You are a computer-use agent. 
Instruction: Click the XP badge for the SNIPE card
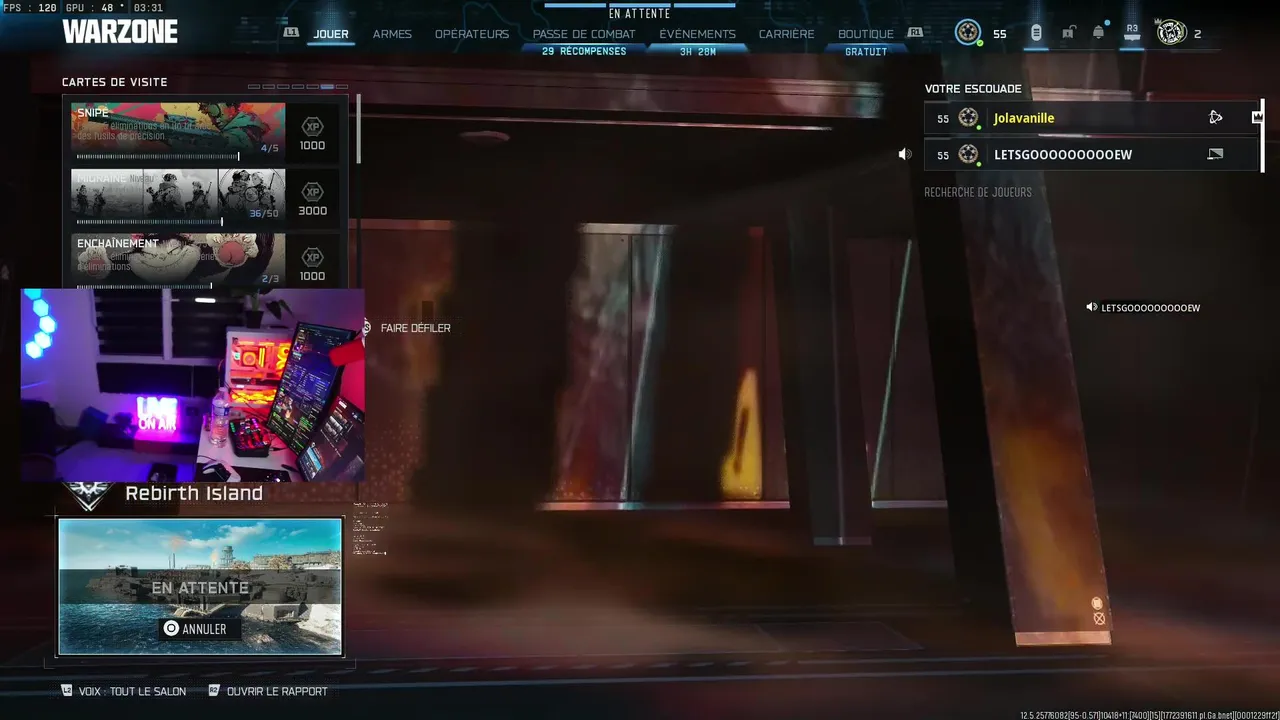point(312,127)
